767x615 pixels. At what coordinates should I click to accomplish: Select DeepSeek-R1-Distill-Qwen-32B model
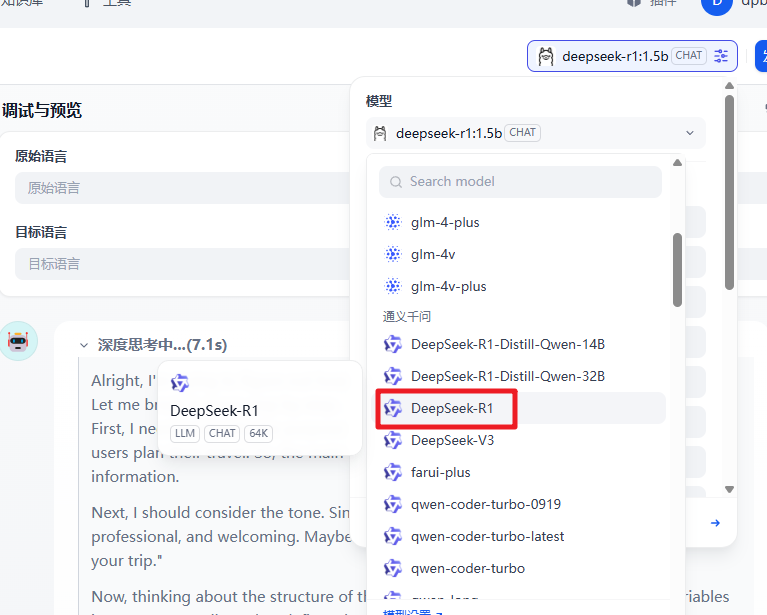[507, 376]
